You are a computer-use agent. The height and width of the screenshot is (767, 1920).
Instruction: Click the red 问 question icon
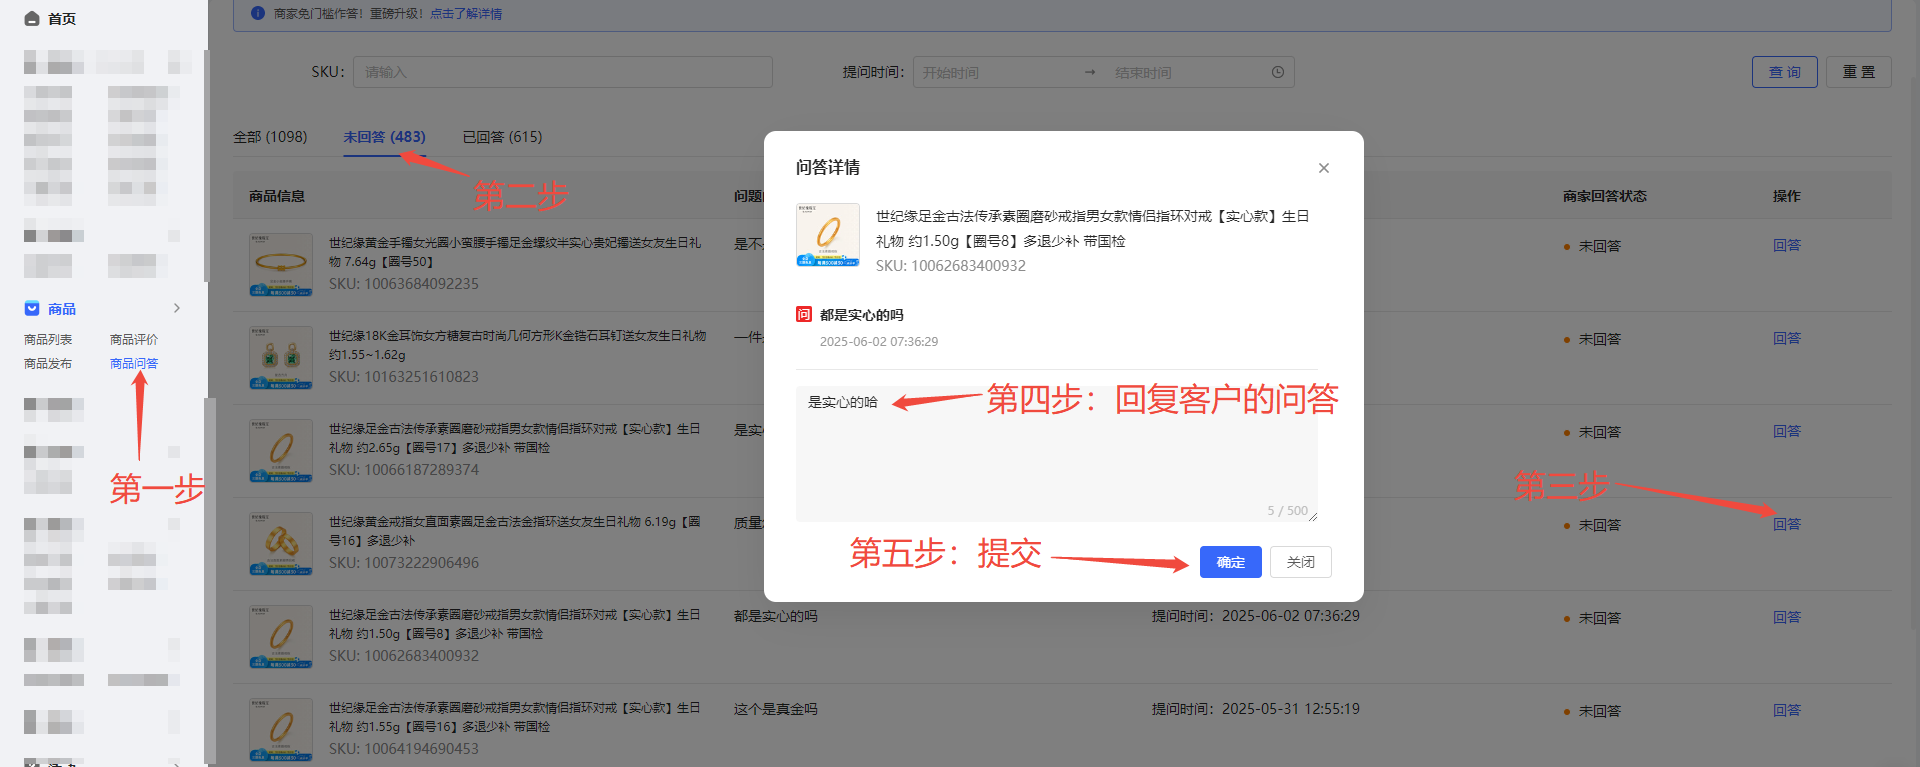[803, 315]
